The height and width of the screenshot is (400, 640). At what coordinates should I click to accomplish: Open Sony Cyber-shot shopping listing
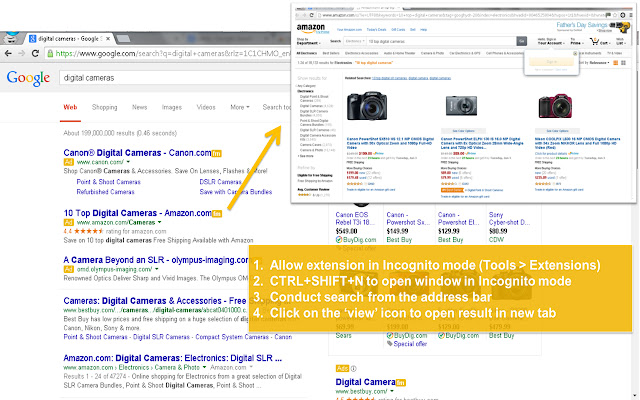[509, 218]
